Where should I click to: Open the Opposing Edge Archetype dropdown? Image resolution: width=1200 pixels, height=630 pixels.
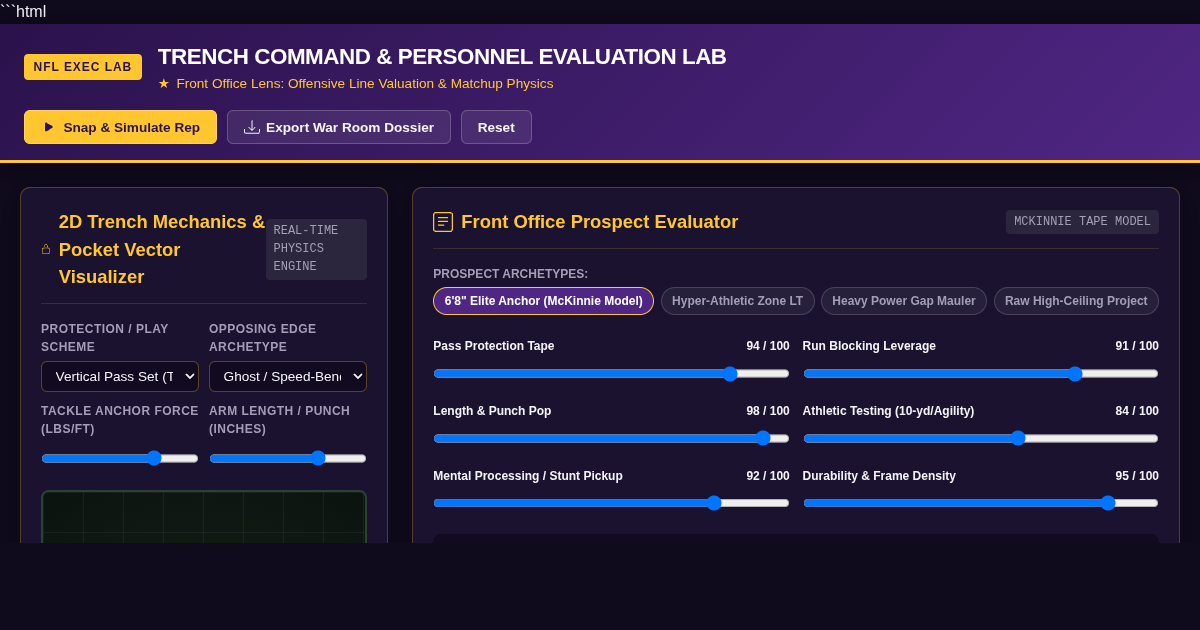[288, 377]
